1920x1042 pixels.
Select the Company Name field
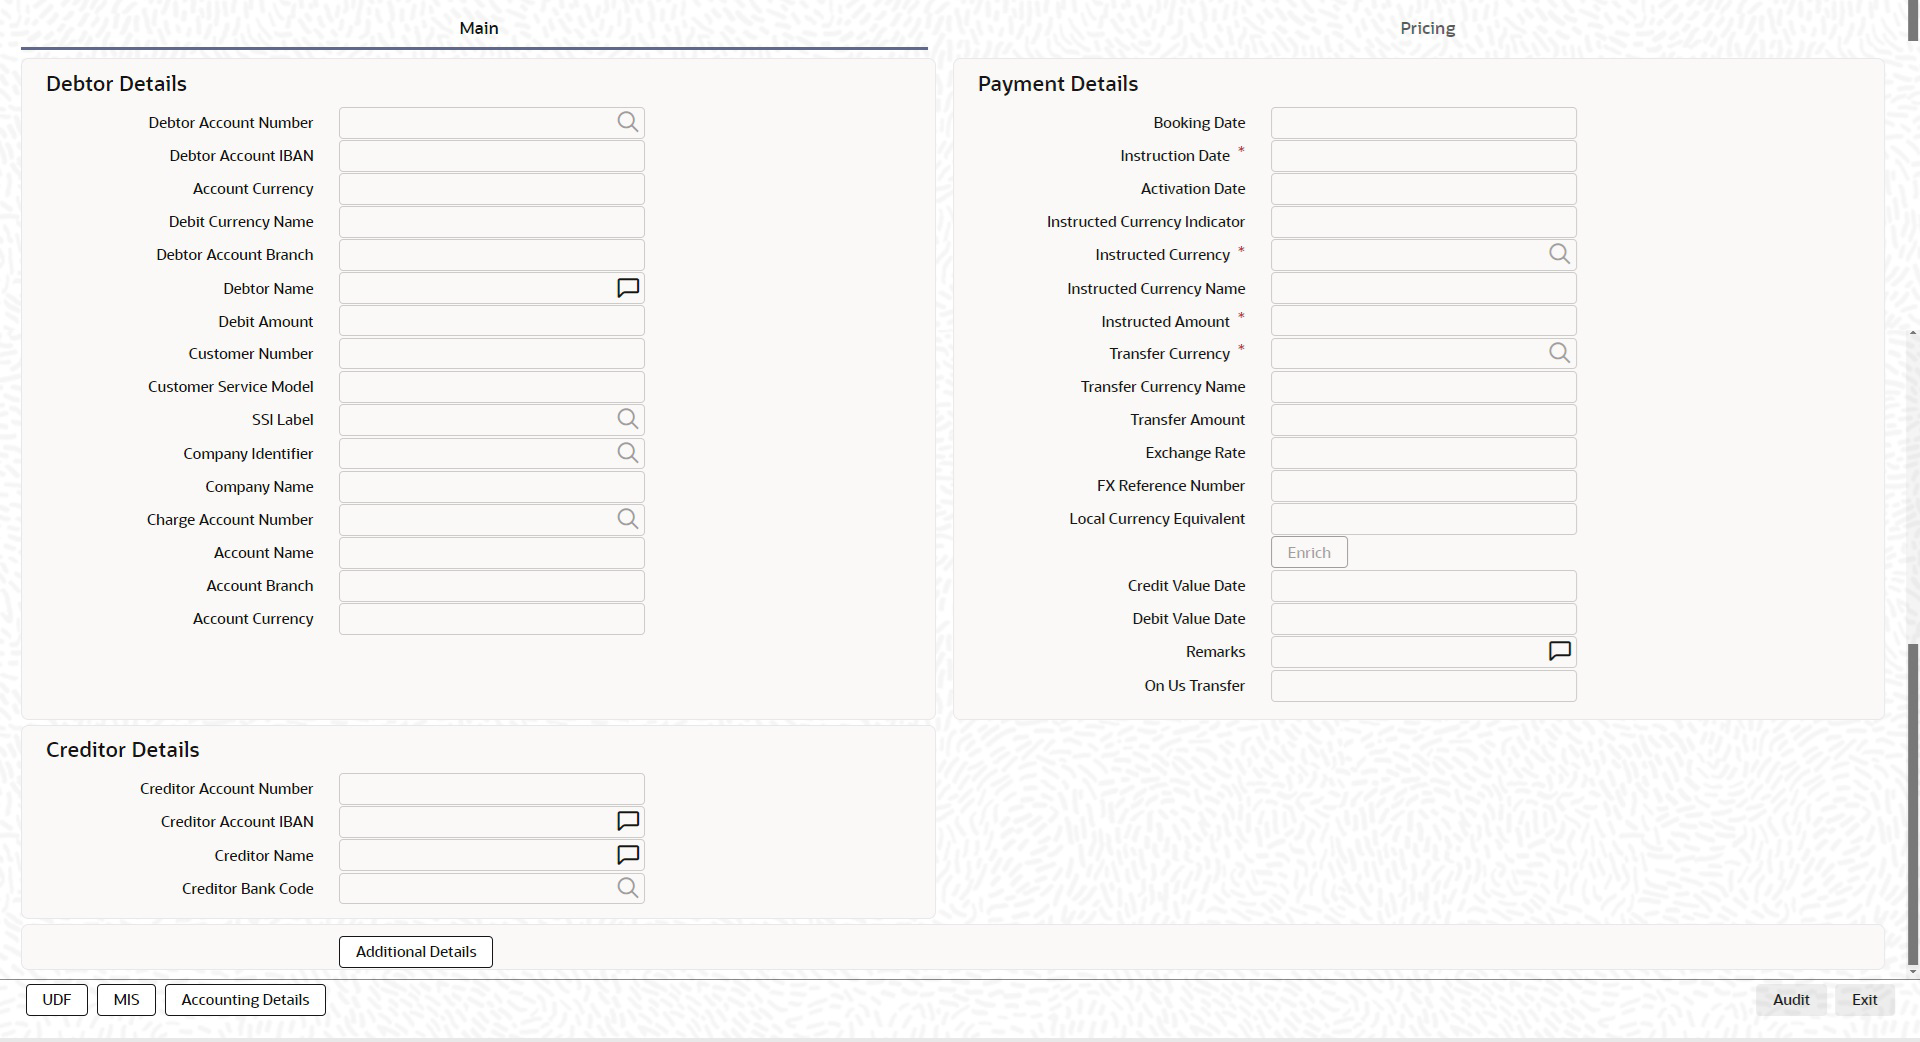pyautogui.click(x=492, y=487)
